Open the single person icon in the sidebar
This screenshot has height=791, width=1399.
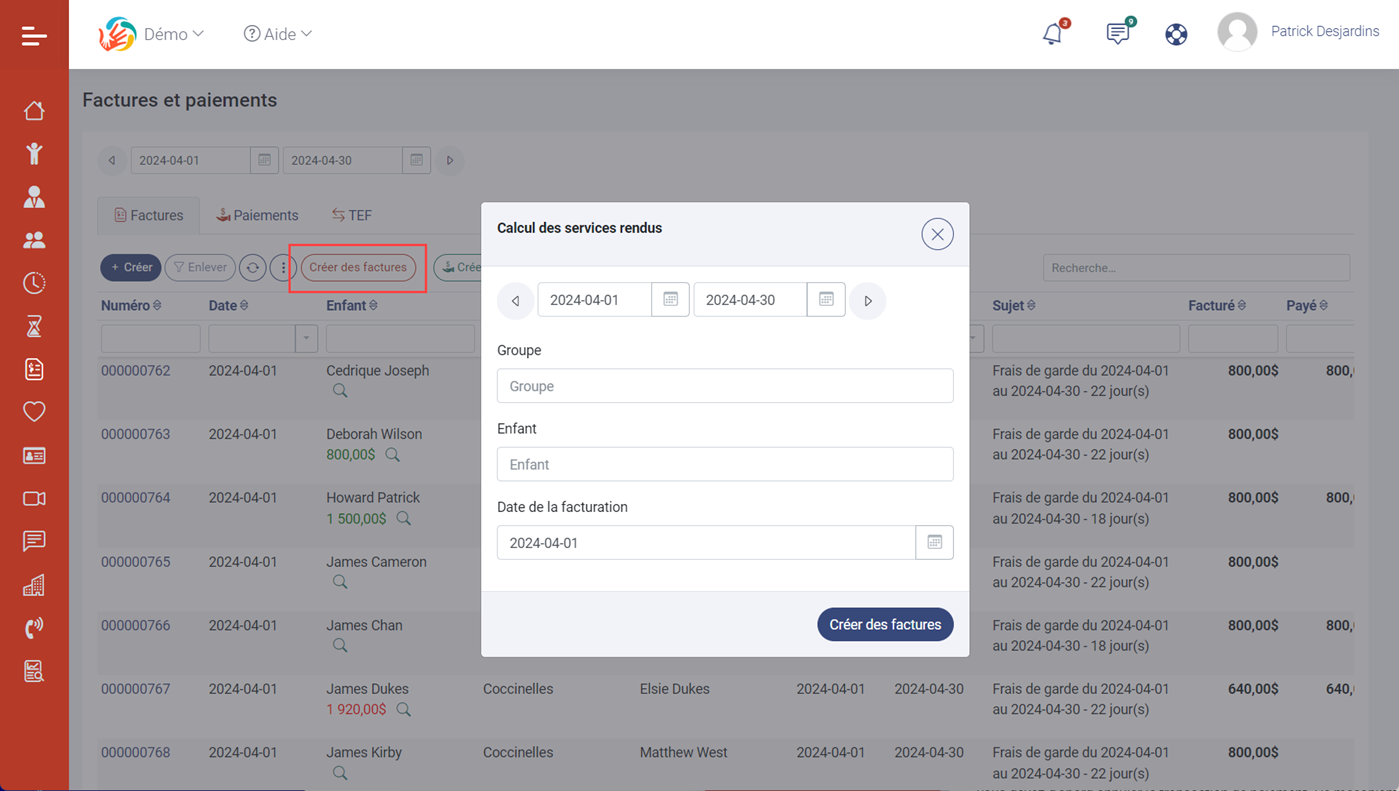34,197
